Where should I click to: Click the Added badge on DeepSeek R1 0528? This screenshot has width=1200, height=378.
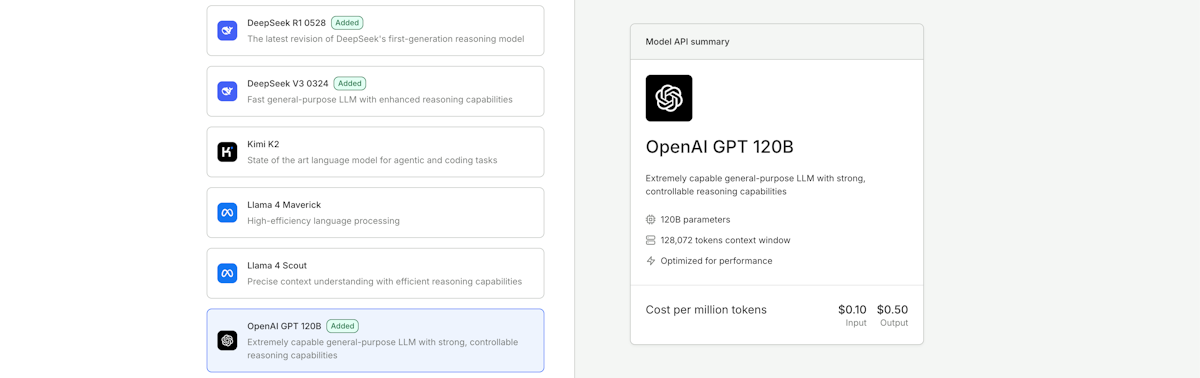[347, 23]
